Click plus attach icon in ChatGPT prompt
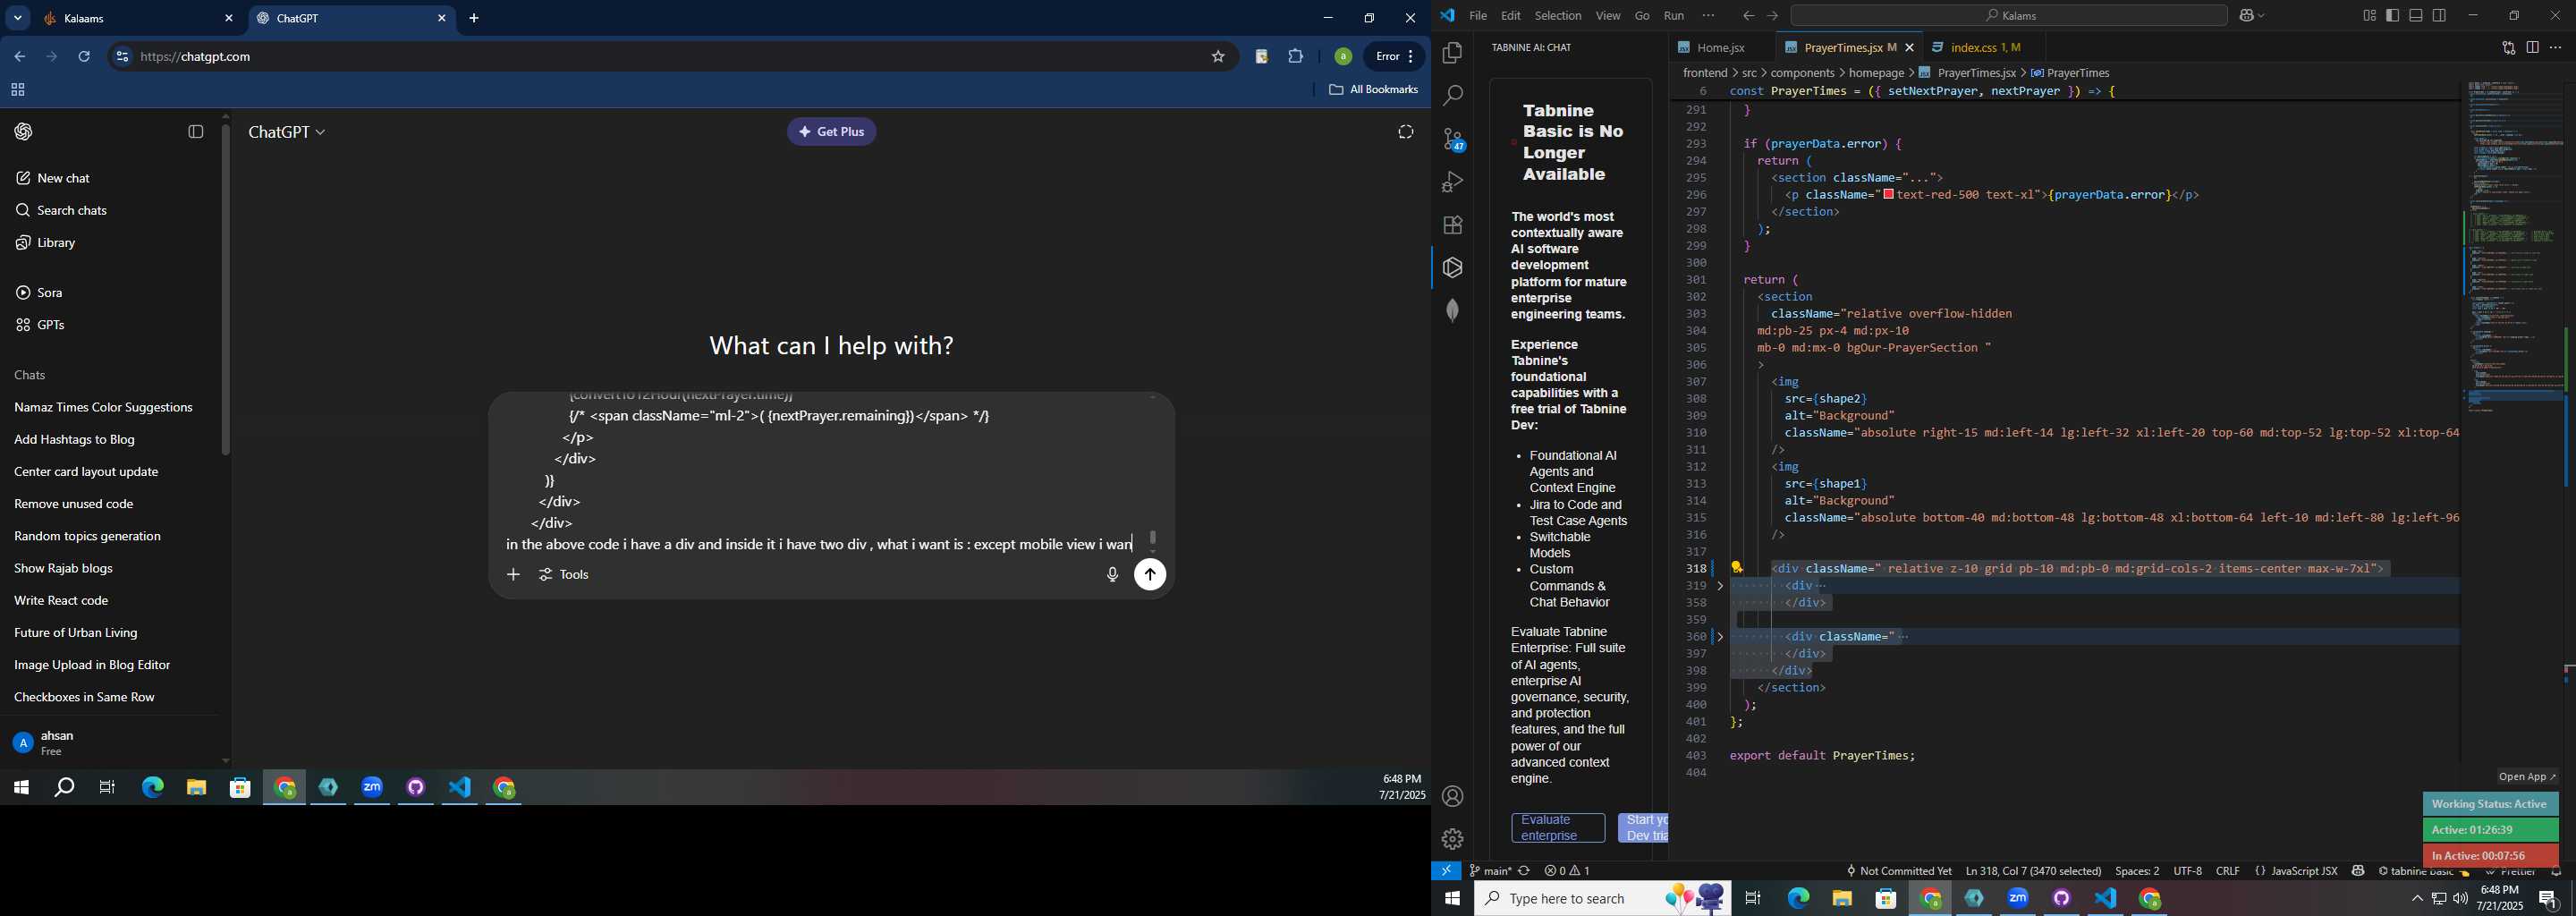The height and width of the screenshot is (916, 2576). tap(513, 575)
